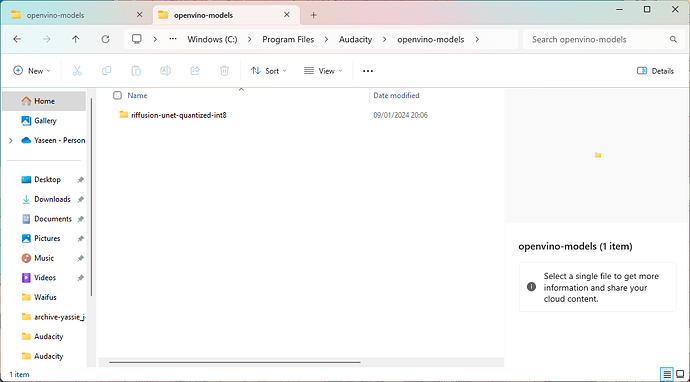
Task: Expand chevron after Audacity breadcrumb
Action: 385,39
